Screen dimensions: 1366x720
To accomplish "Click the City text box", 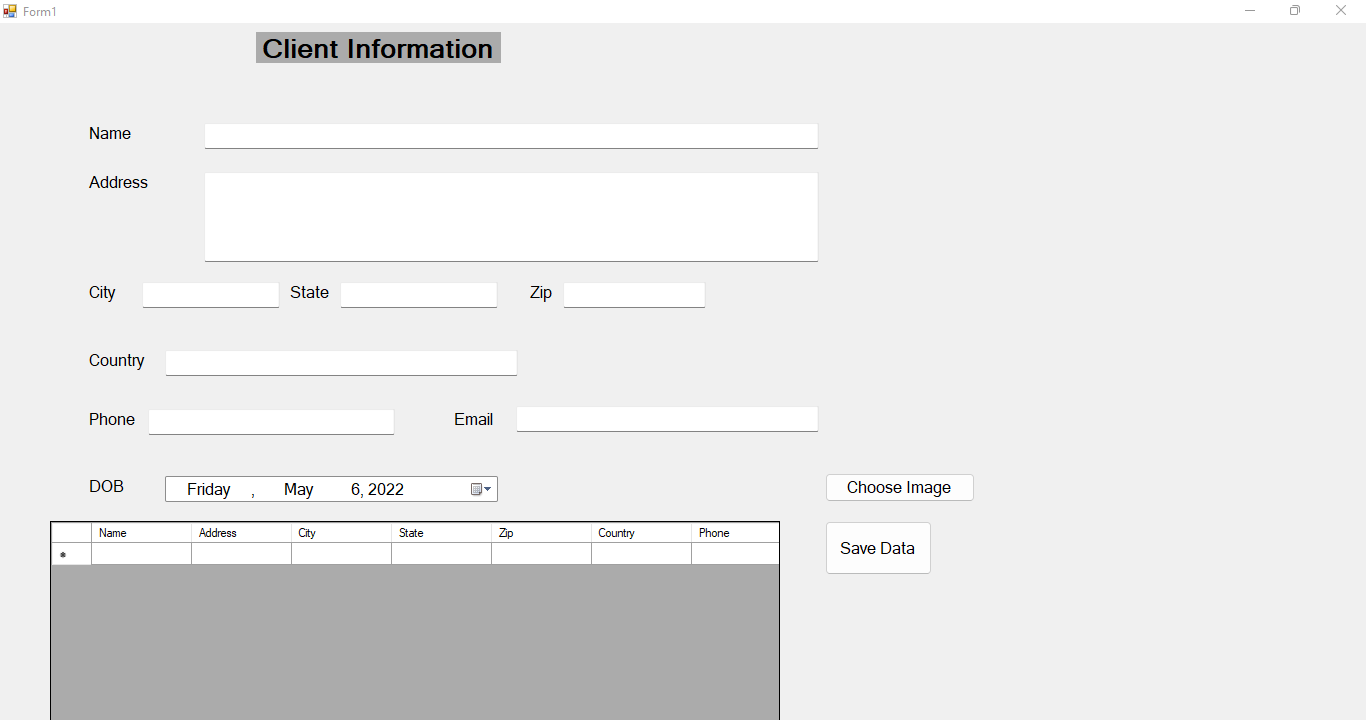I will pos(210,294).
